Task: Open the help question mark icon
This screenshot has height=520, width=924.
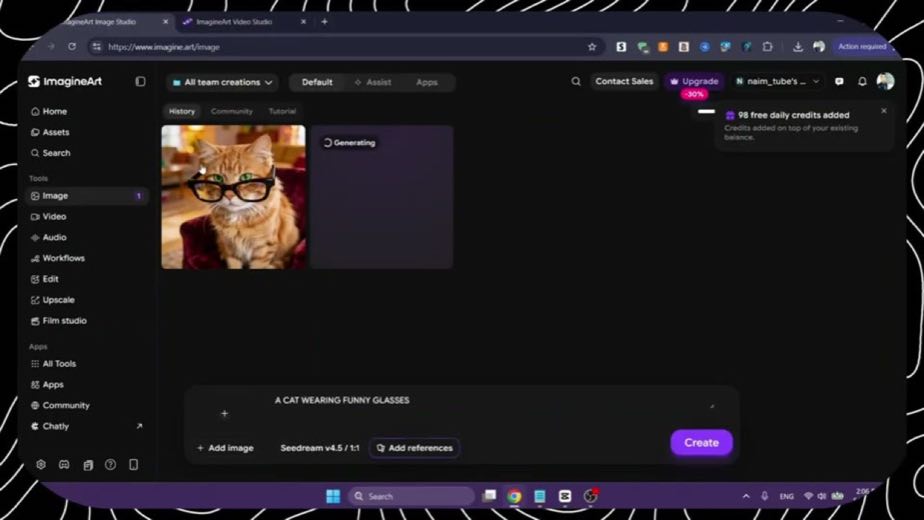Action: pos(110,465)
